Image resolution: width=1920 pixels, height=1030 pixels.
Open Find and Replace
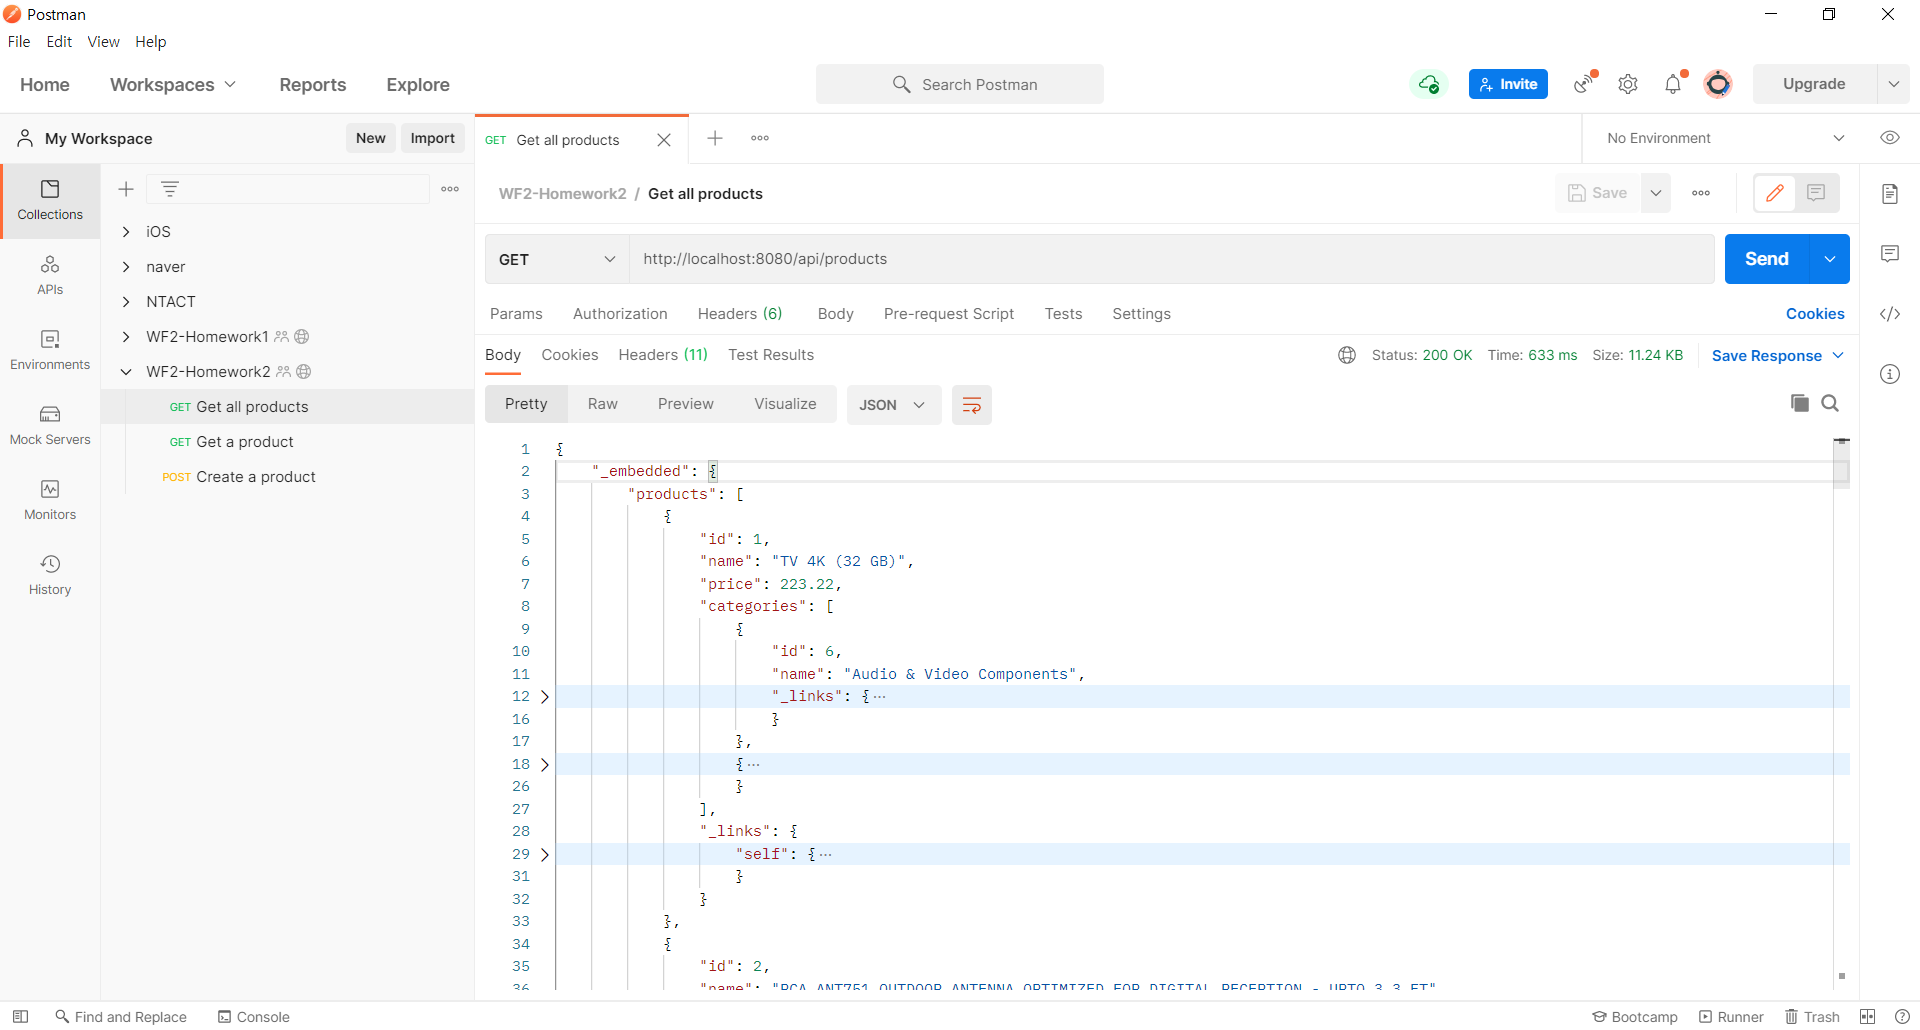coord(121,1016)
